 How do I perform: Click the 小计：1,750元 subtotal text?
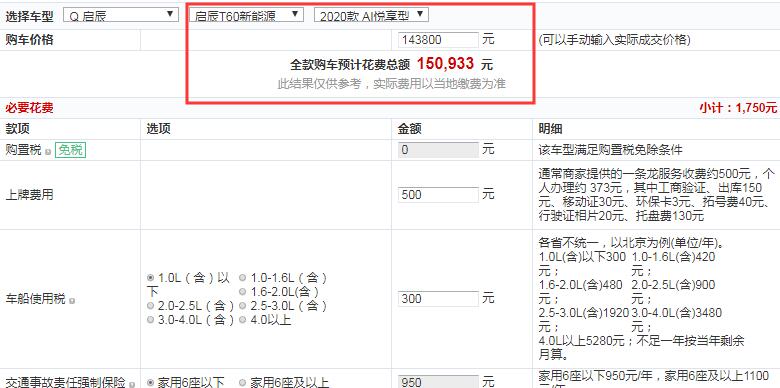click(x=738, y=108)
